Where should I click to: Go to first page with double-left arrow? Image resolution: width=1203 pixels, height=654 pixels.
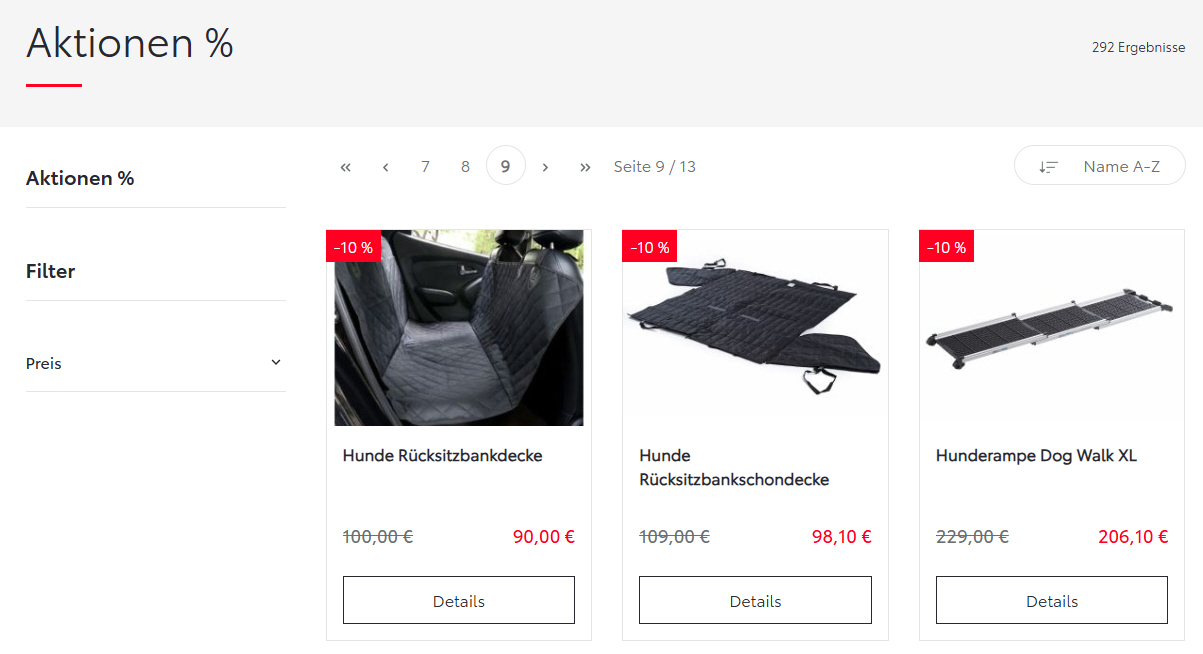pos(346,167)
